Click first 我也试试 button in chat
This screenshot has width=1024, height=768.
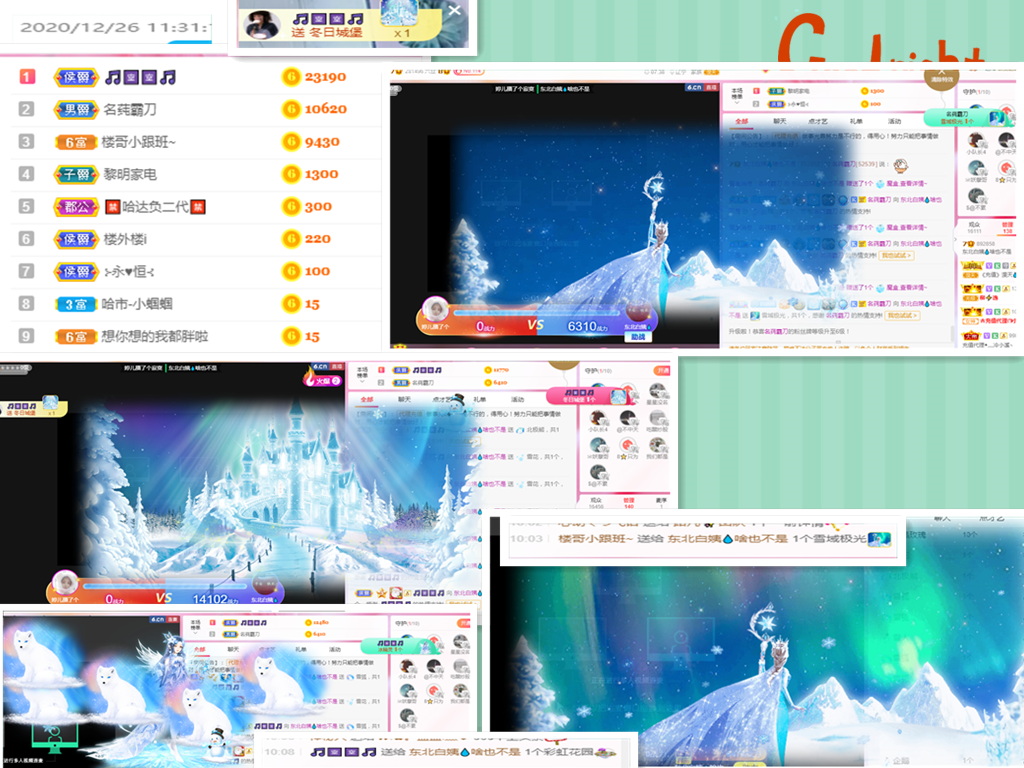pyautogui.click(x=896, y=255)
